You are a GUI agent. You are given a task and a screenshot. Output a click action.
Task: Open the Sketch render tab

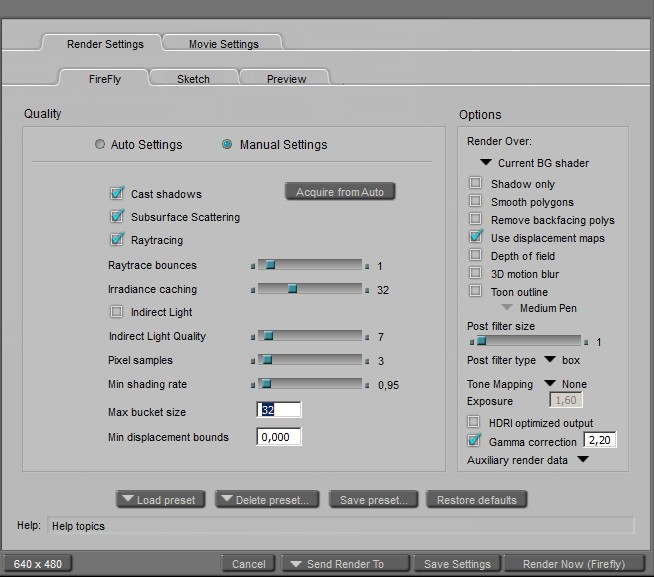[x=193, y=79]
